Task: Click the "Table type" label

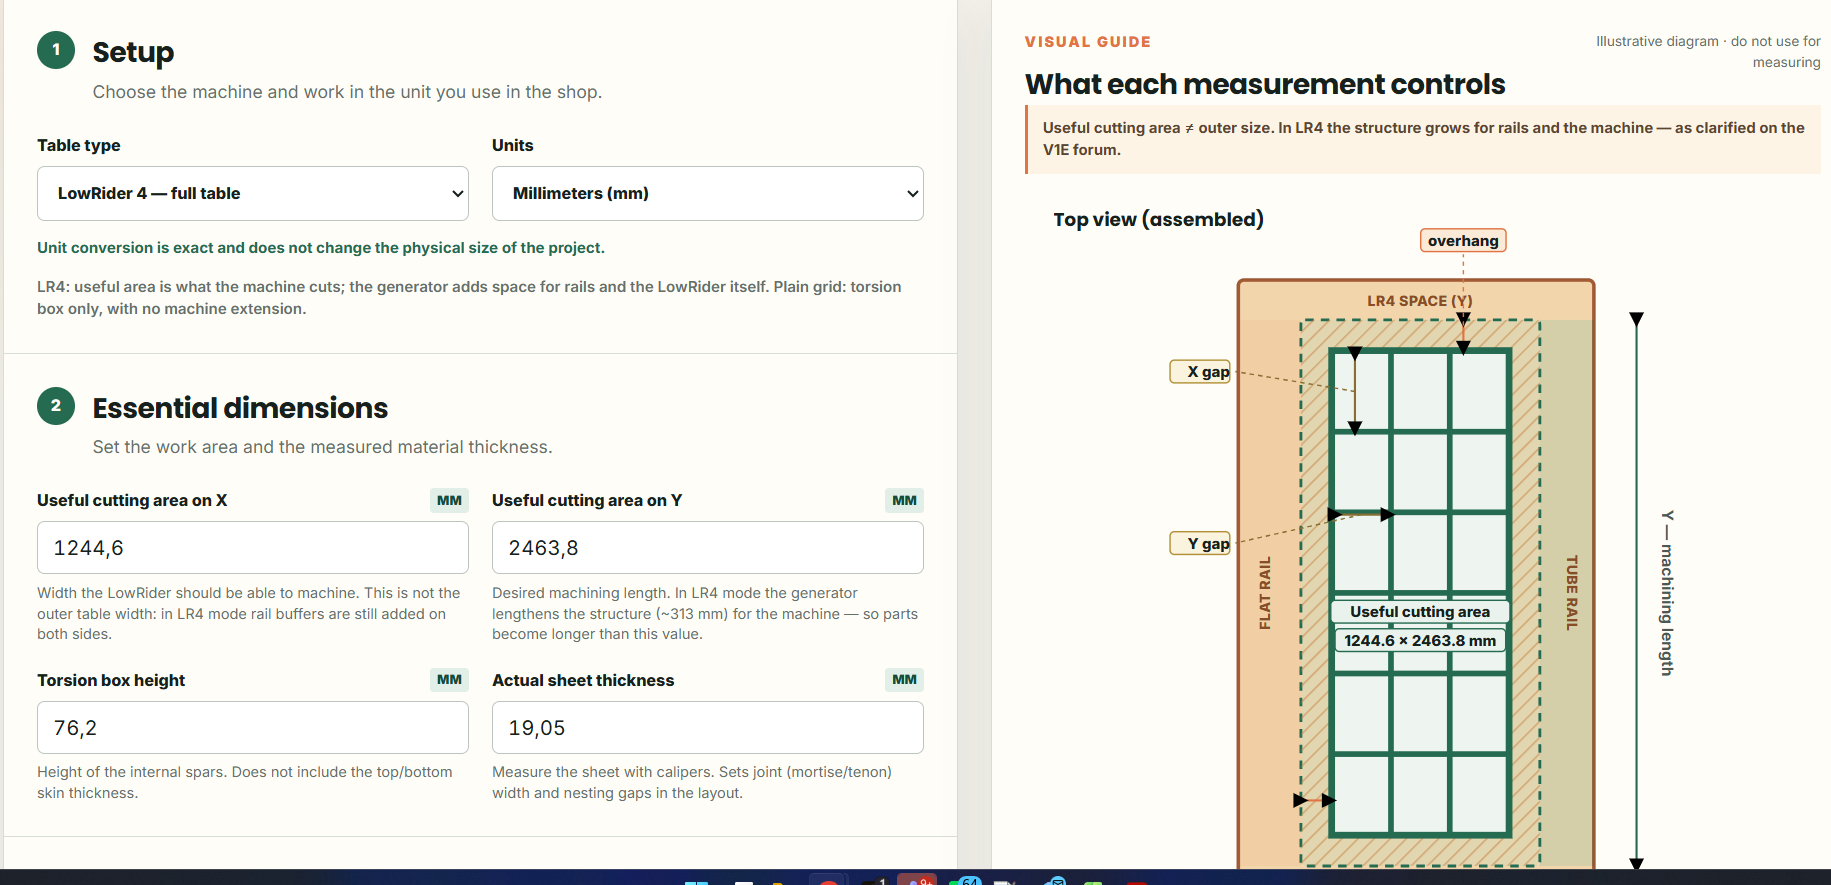Action: coord(79,145)
